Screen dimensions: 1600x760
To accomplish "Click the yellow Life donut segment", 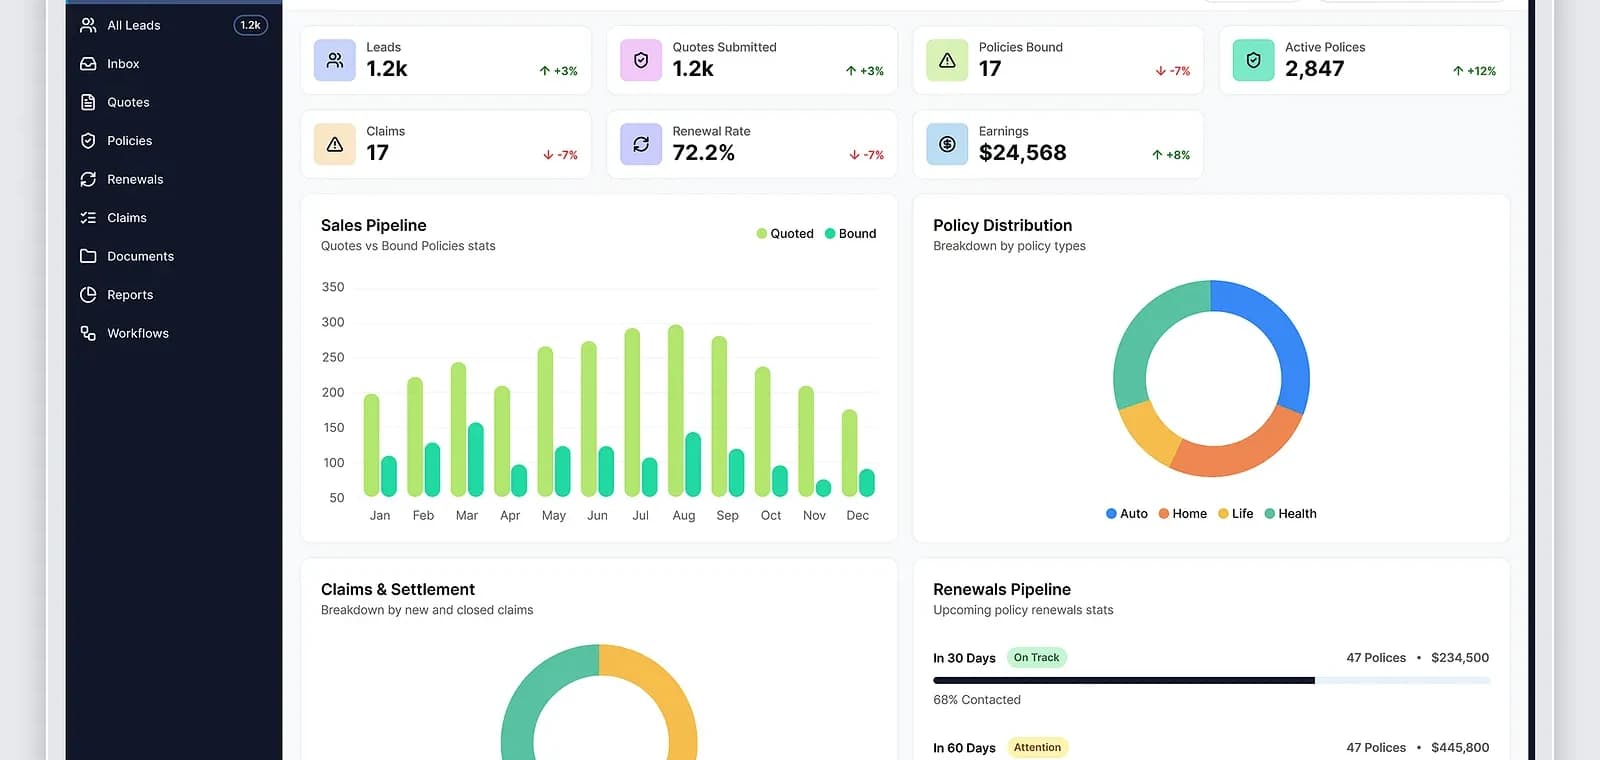I will (x=1148, y=432).
